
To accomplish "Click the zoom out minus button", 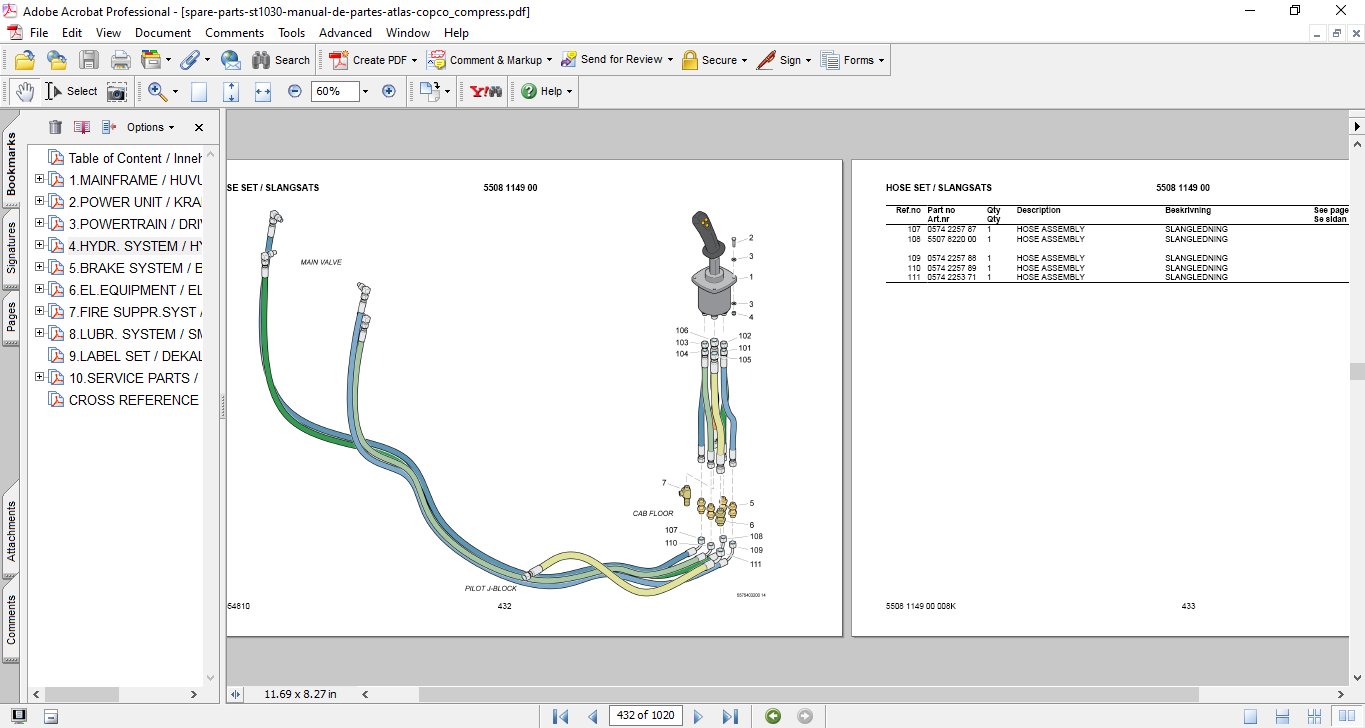I will tap(295, 91).
